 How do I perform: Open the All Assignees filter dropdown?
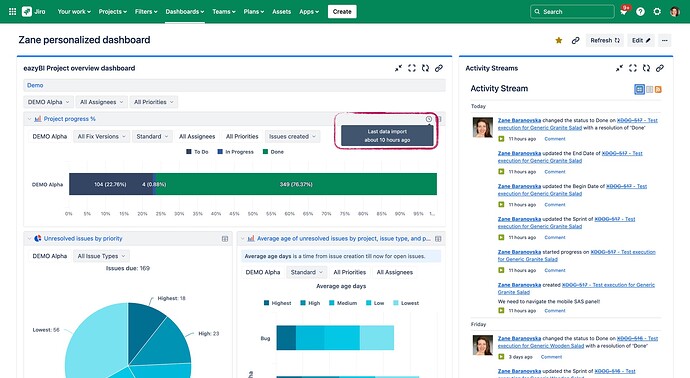click(101, 102)
